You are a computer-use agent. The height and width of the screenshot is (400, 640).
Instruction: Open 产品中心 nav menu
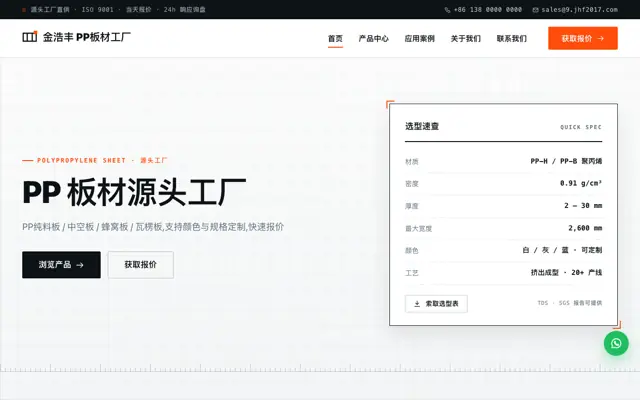(373, 38)
